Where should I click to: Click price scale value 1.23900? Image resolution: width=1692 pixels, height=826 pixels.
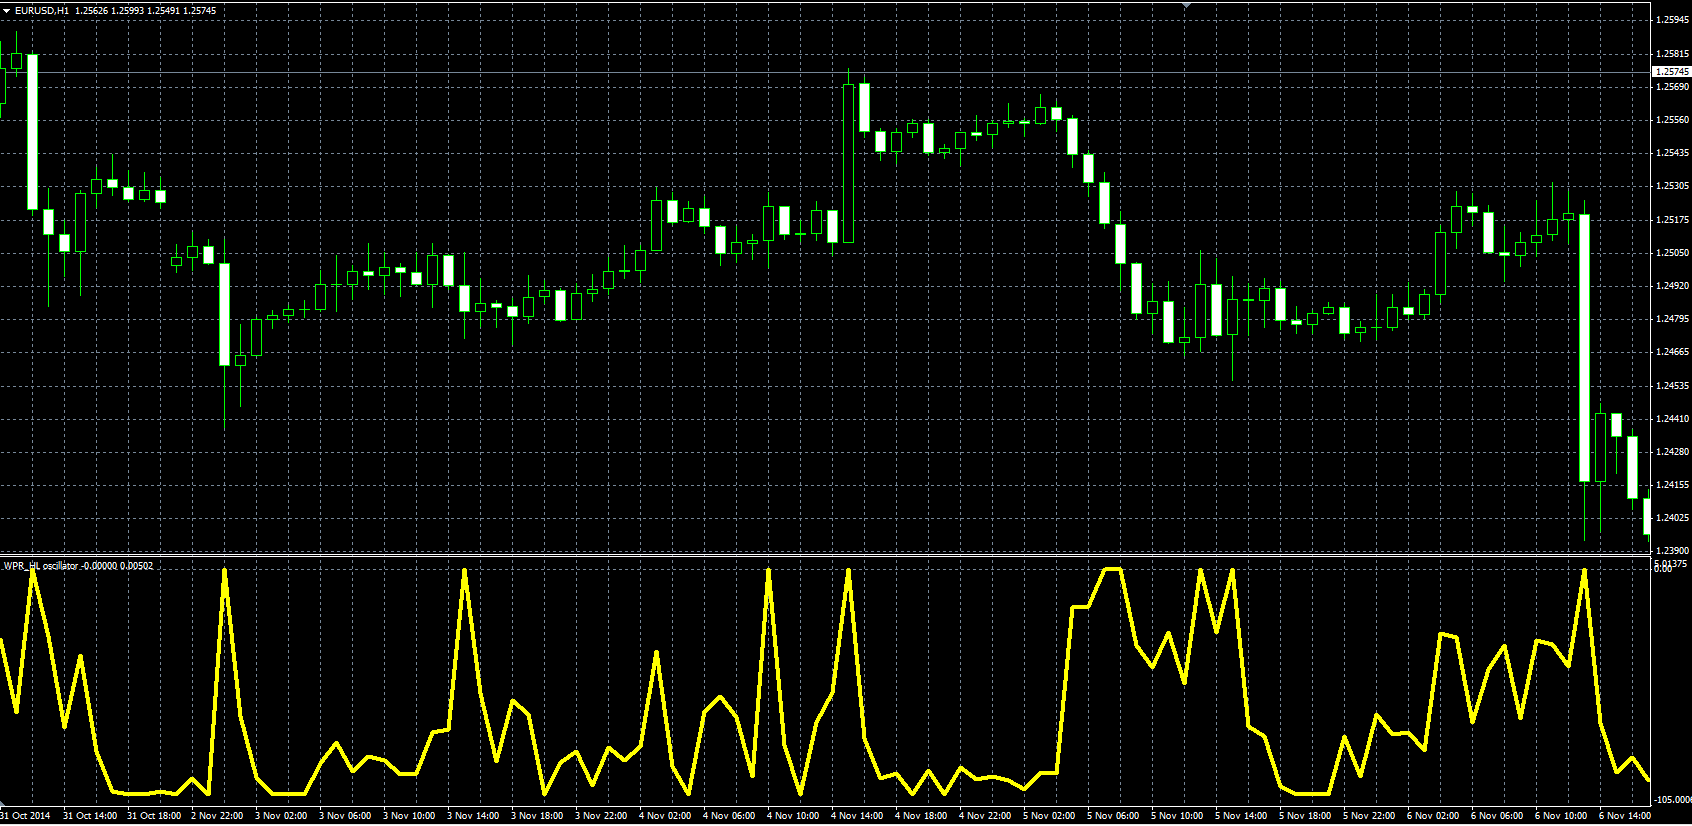(1672, 551)
